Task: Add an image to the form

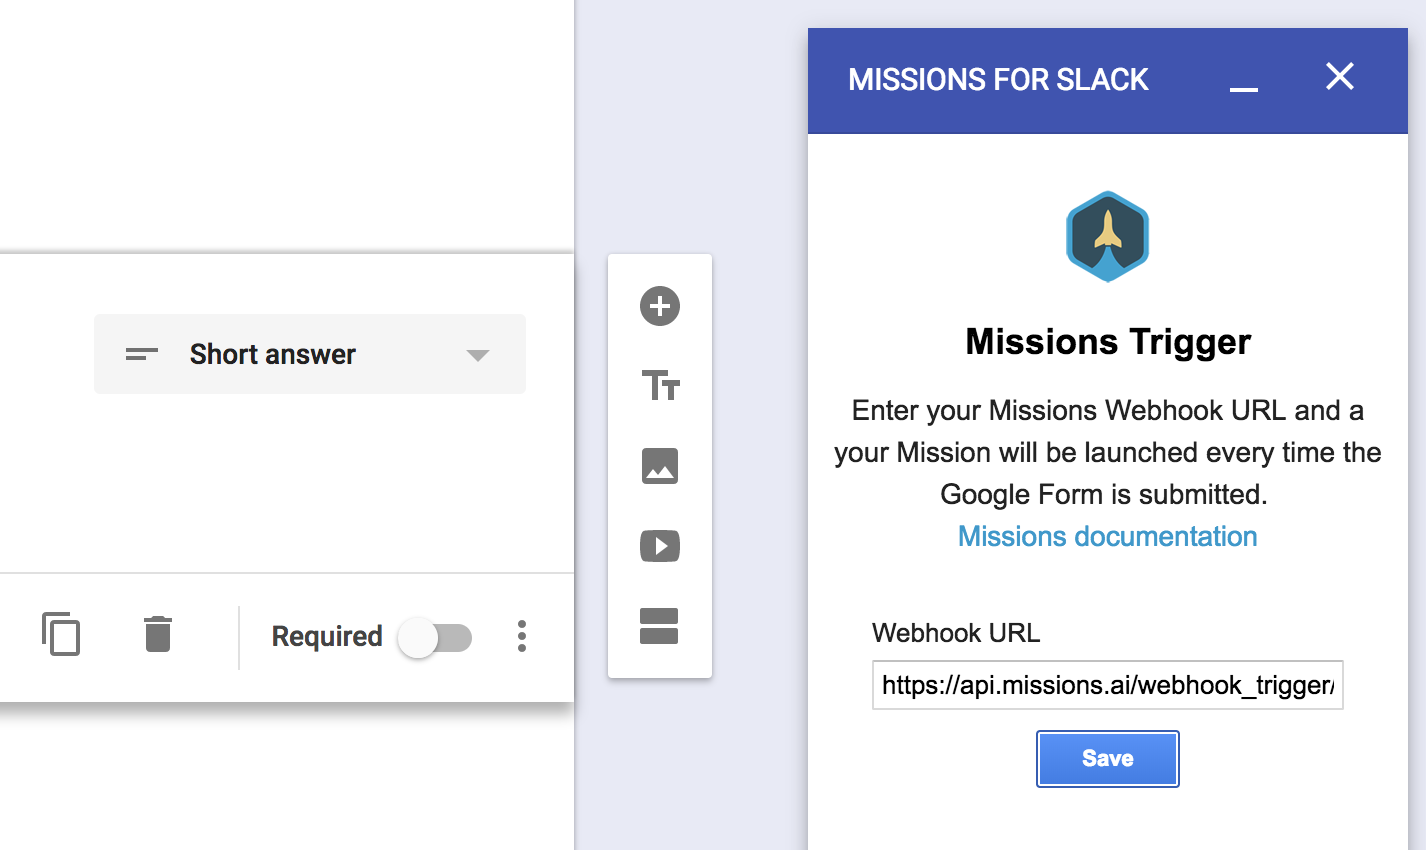Action: (660, 466)
